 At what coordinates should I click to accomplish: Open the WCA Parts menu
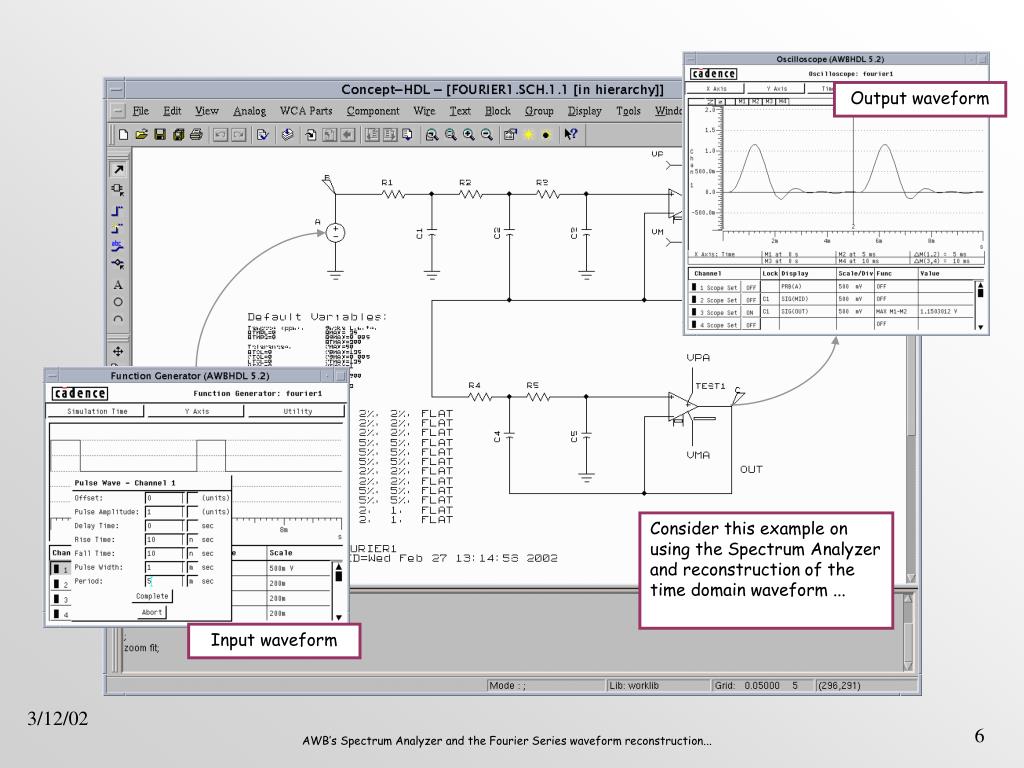pos(306,111)
